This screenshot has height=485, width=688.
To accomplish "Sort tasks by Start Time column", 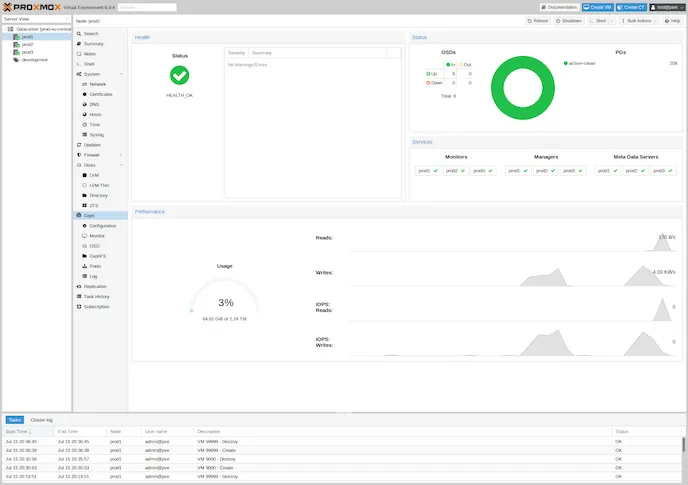I will pos(29,432).
